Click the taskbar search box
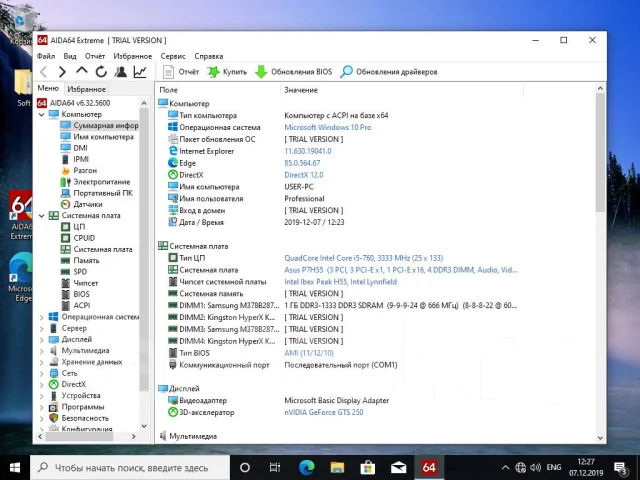This screenshot has width=640, height=480. (130, 468)
